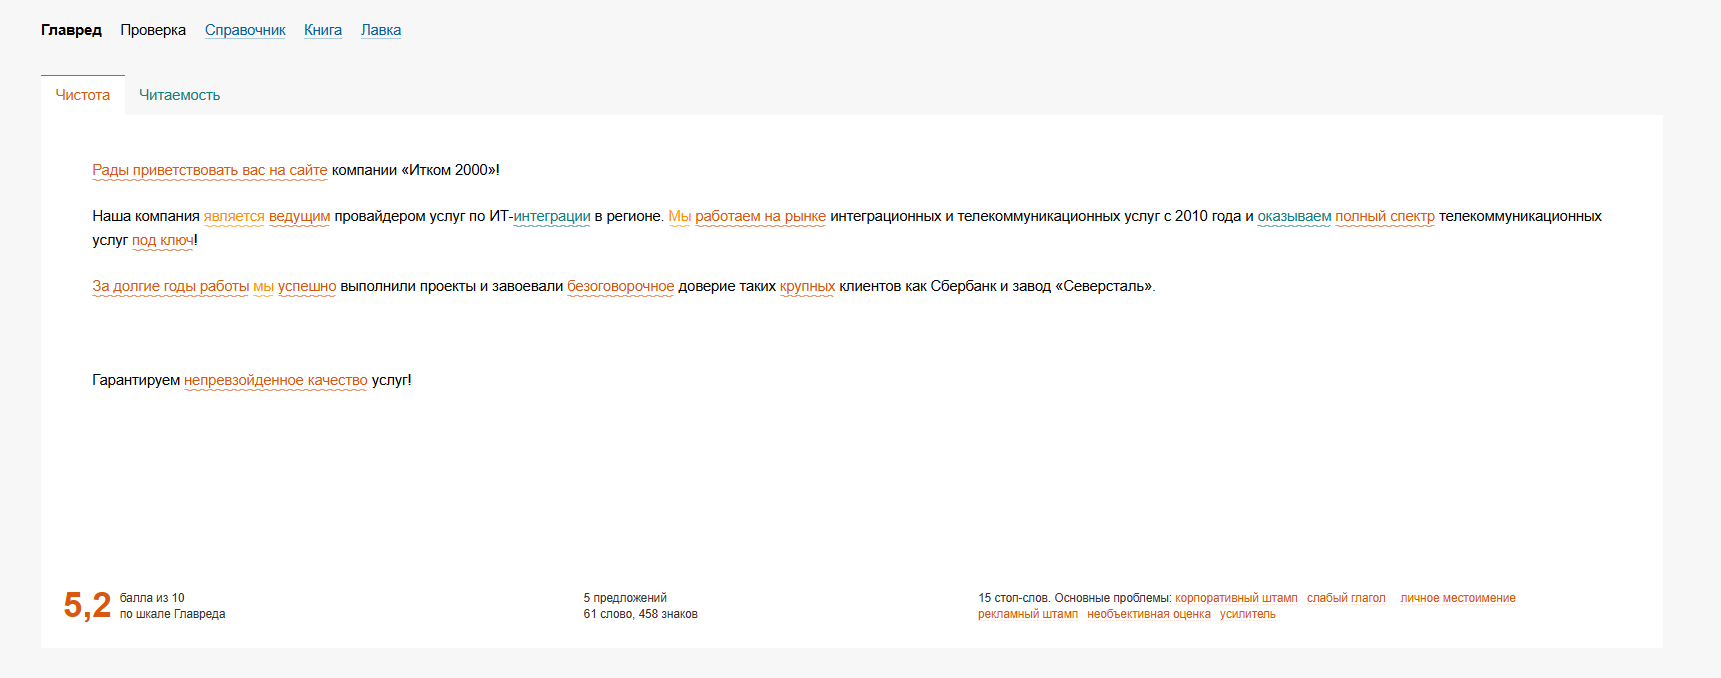Screen dimensions: 1721x678
Task: Click highlighted phrase 'работаем на рынке'
Action: click(x=760, y=216)
